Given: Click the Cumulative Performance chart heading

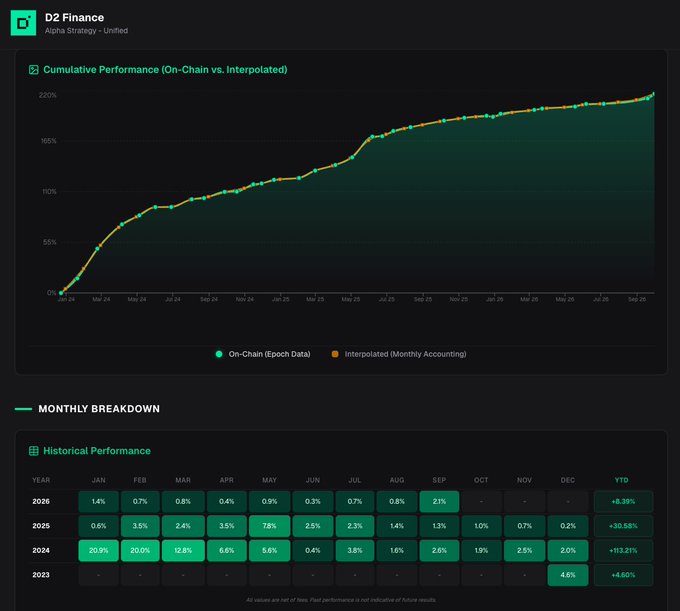Looking at the screenshot, I should (165, 70).
